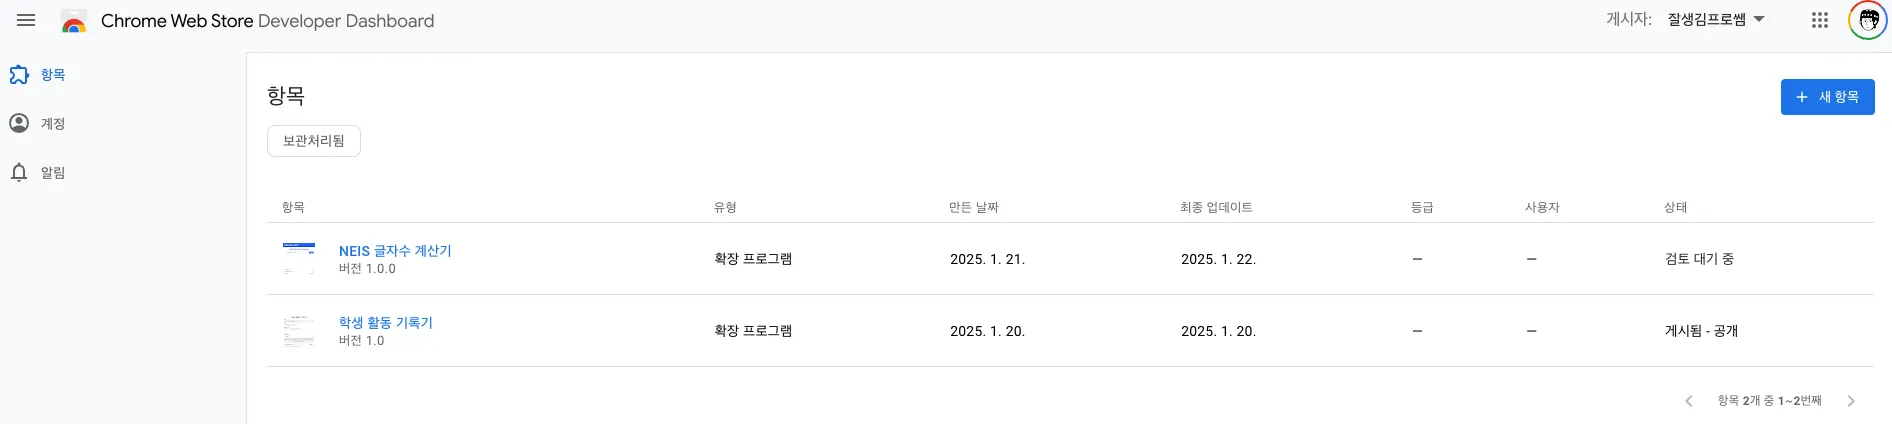Go to next page of items
This screenshot has width=1892, height=424.
click(x=1851, y=401)
